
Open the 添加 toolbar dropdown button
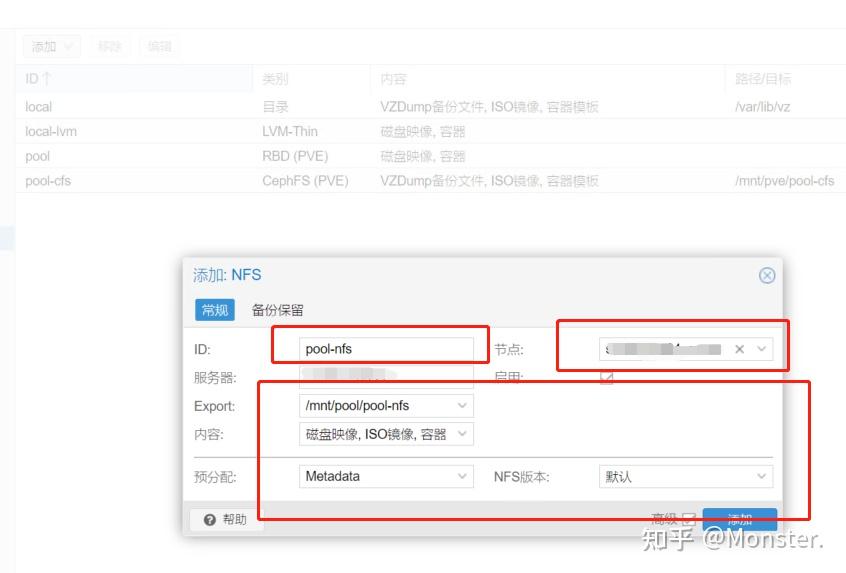[x=52, y=47]
